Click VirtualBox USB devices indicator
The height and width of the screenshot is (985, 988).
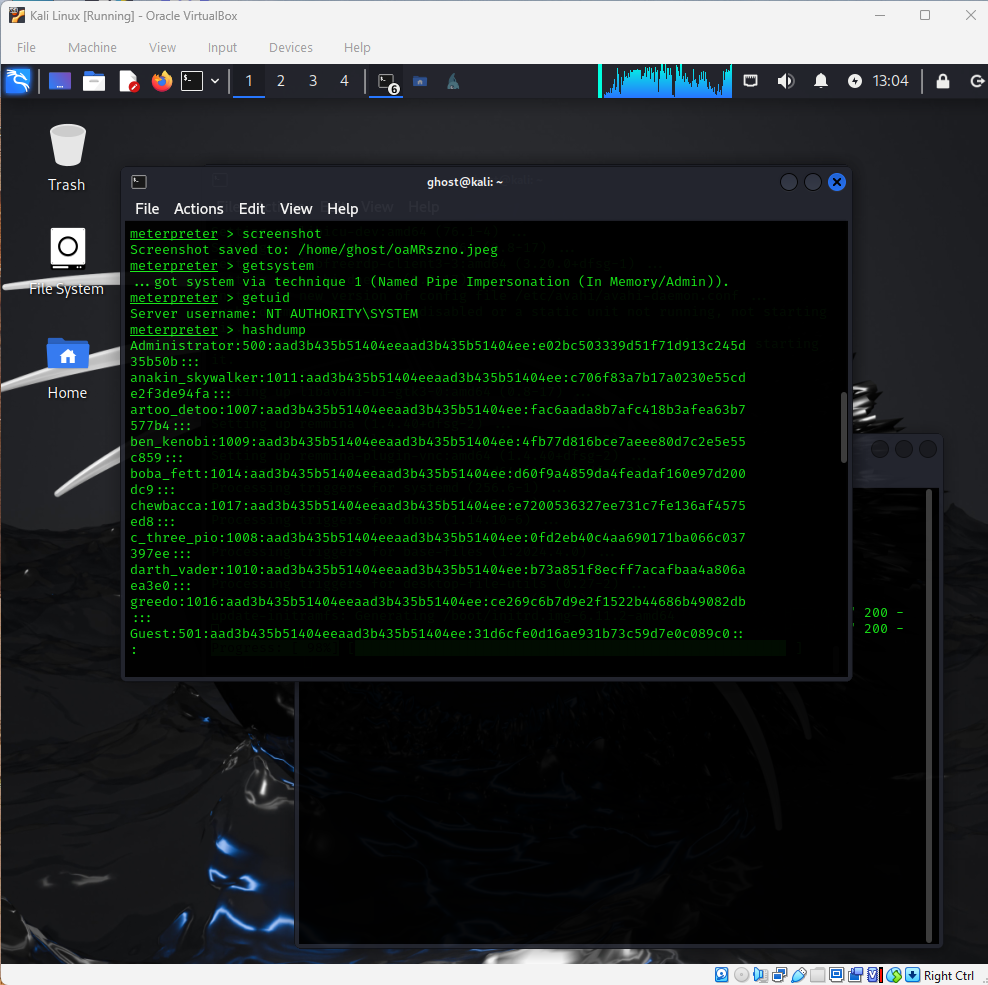coord(799,975)
